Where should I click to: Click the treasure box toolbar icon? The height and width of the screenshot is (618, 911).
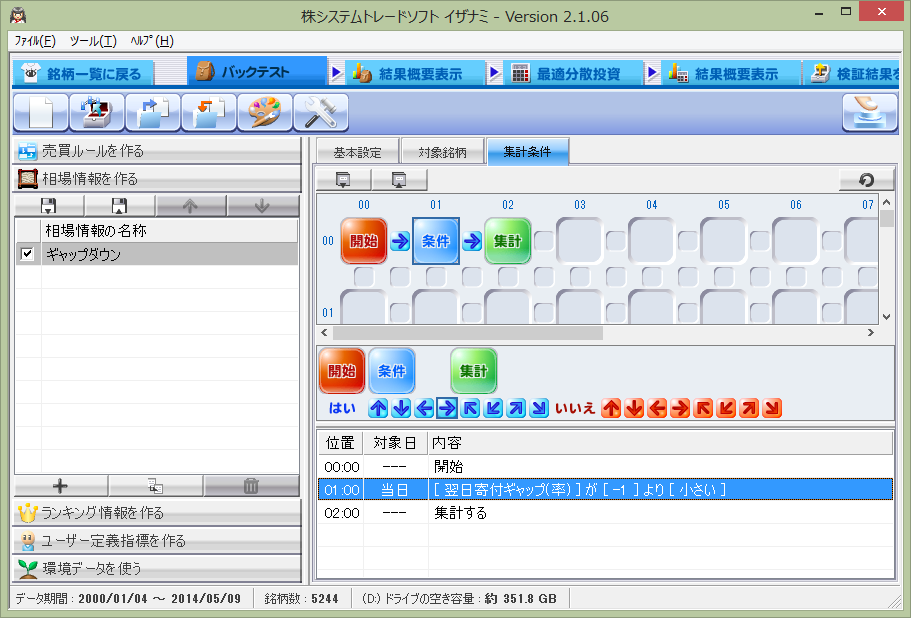pyautogui.click(x=97, y=112)
